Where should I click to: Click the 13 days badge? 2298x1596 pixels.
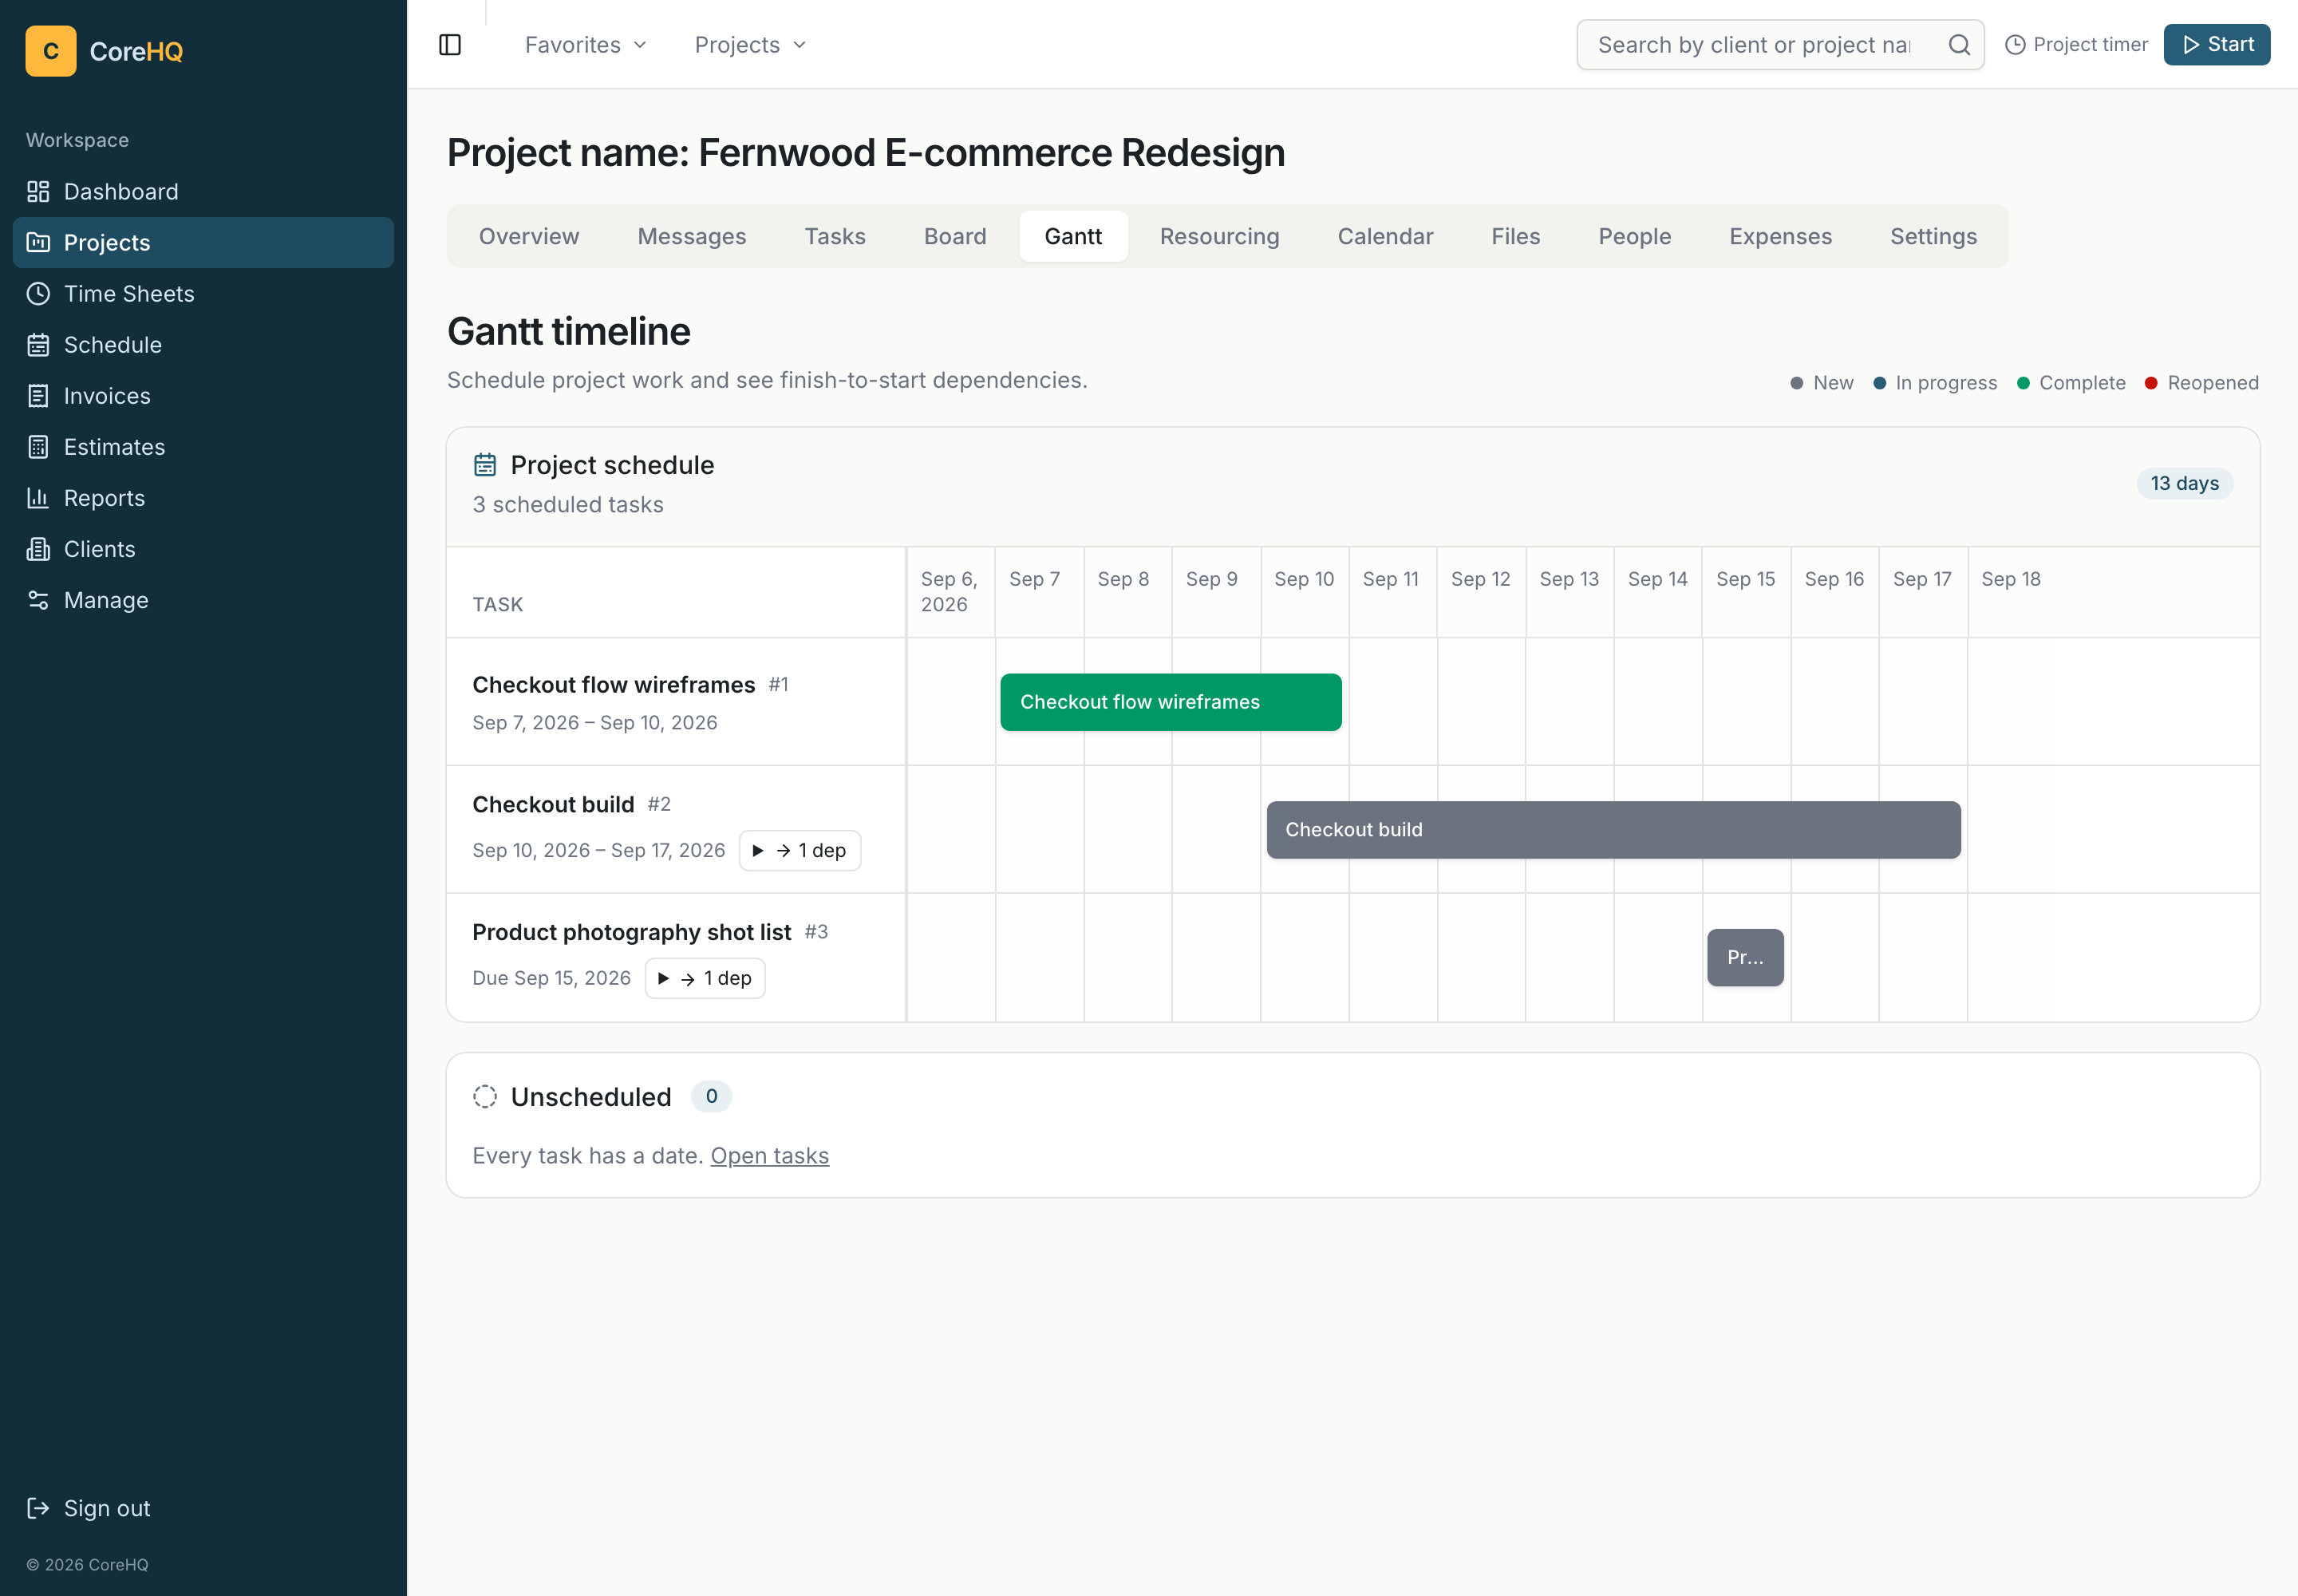click(2185, 483)
